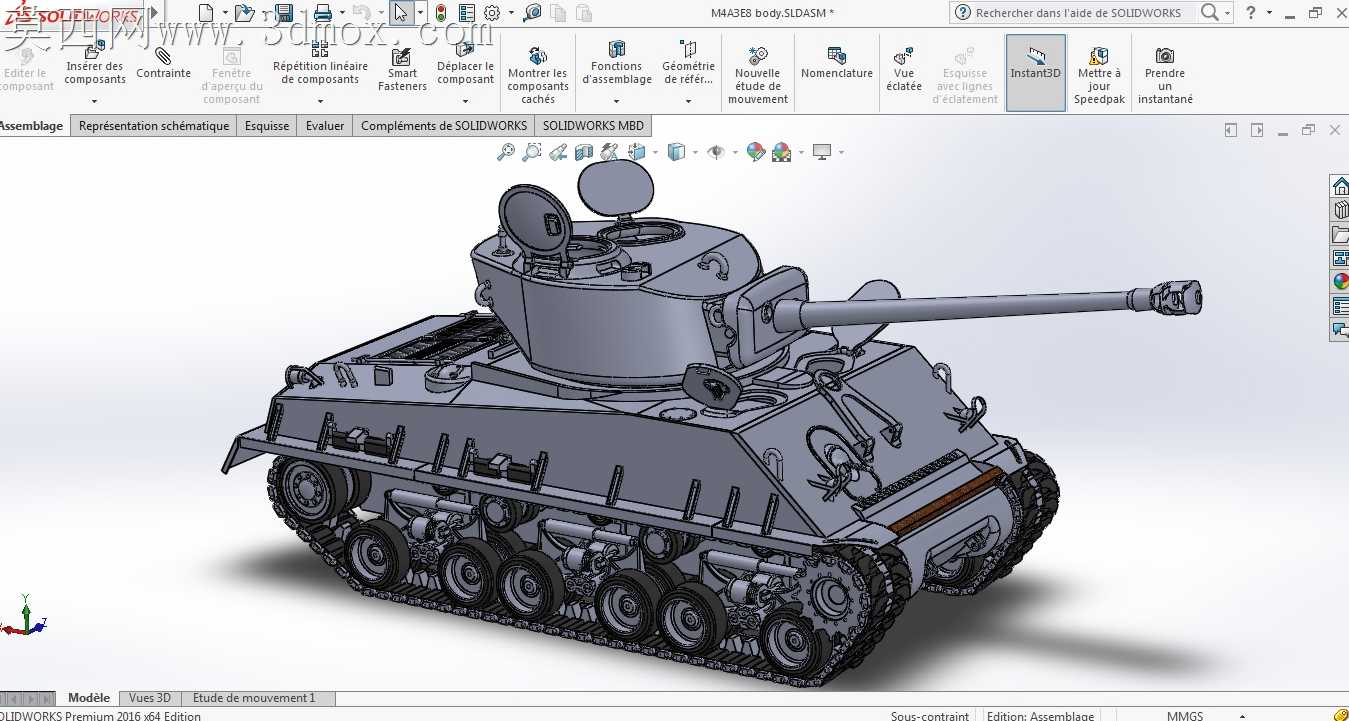Expand Géométrie de référence dropdown arrow
1349x721 pixels.
688,101
